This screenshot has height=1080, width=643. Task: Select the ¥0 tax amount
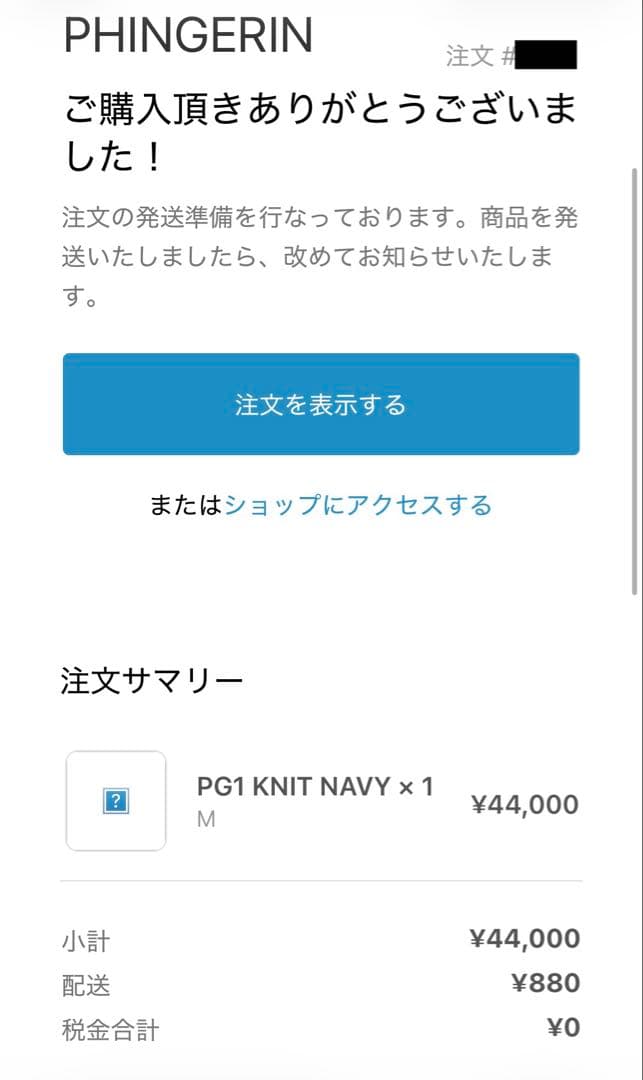561,1028
